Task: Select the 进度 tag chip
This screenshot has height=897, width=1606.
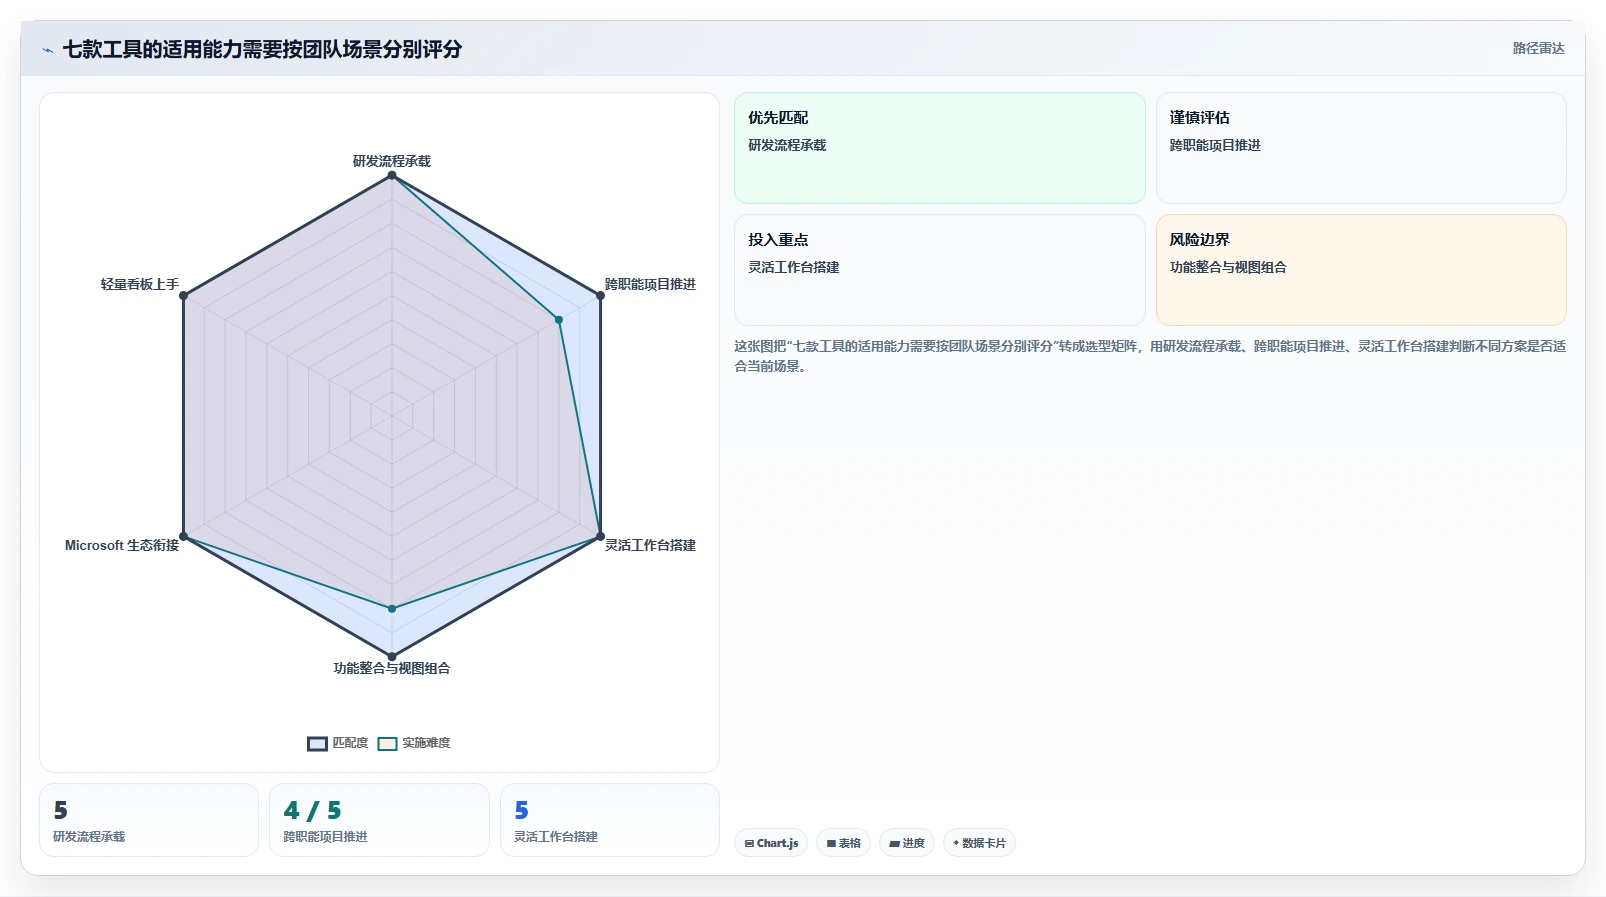Action: point(907,843)
